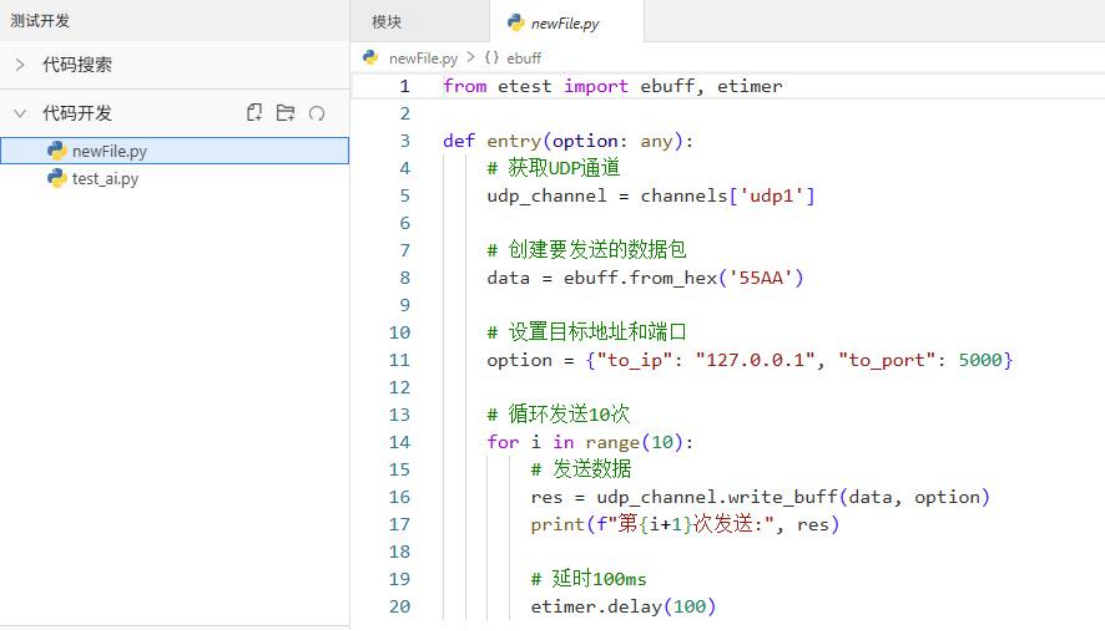Click the 代码搜索 section label

point(77,65)
